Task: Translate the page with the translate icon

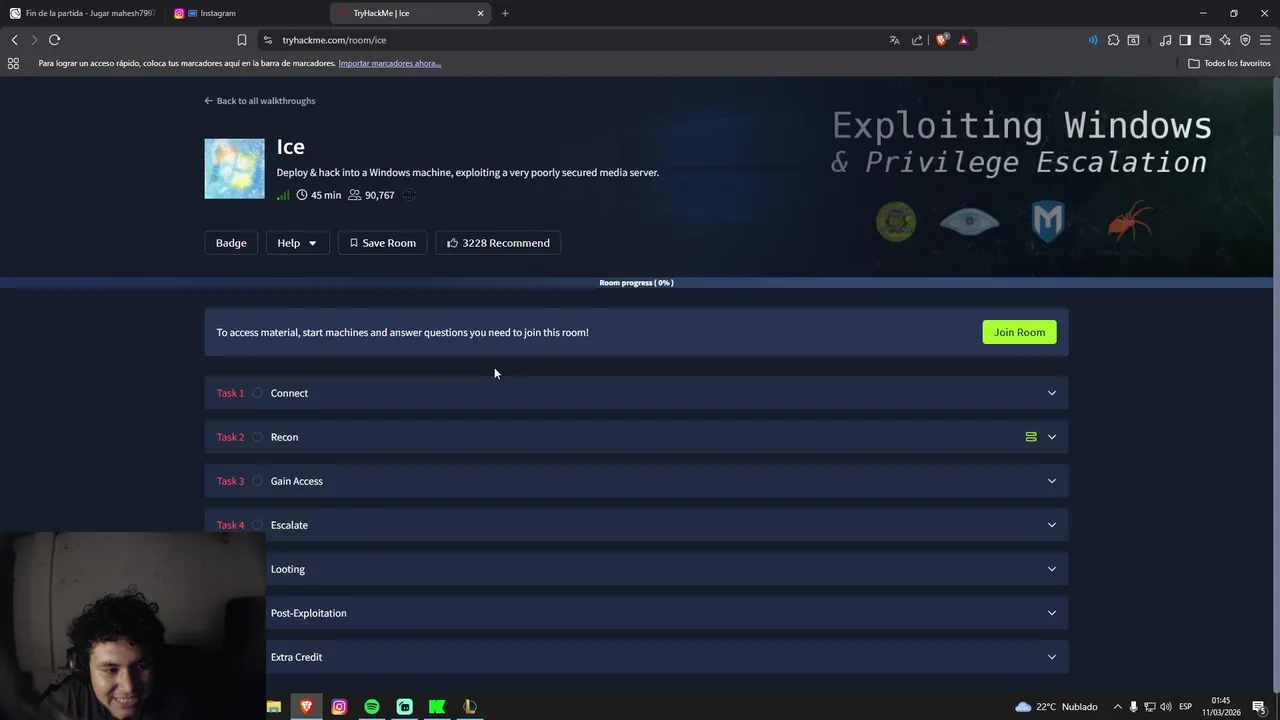Action: click(894, 40)
